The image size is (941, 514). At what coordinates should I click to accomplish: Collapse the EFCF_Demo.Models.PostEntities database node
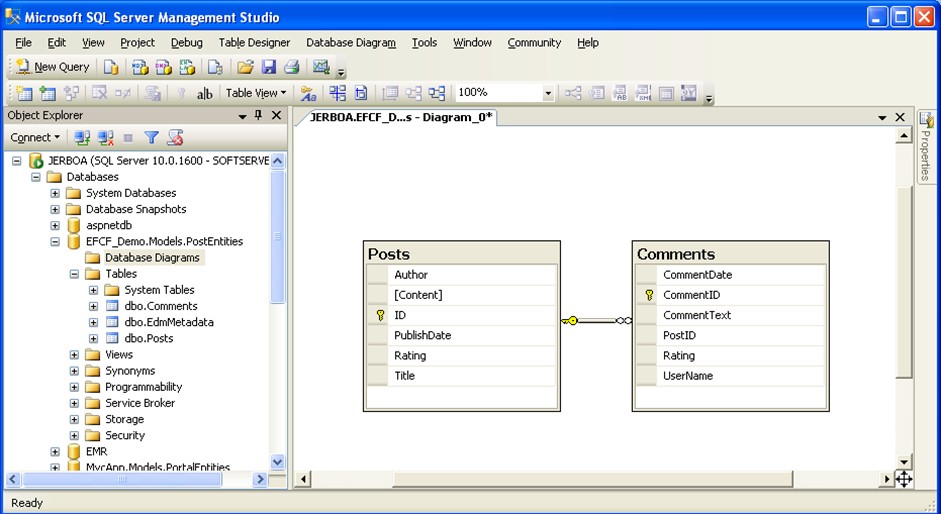click(55, 242)
